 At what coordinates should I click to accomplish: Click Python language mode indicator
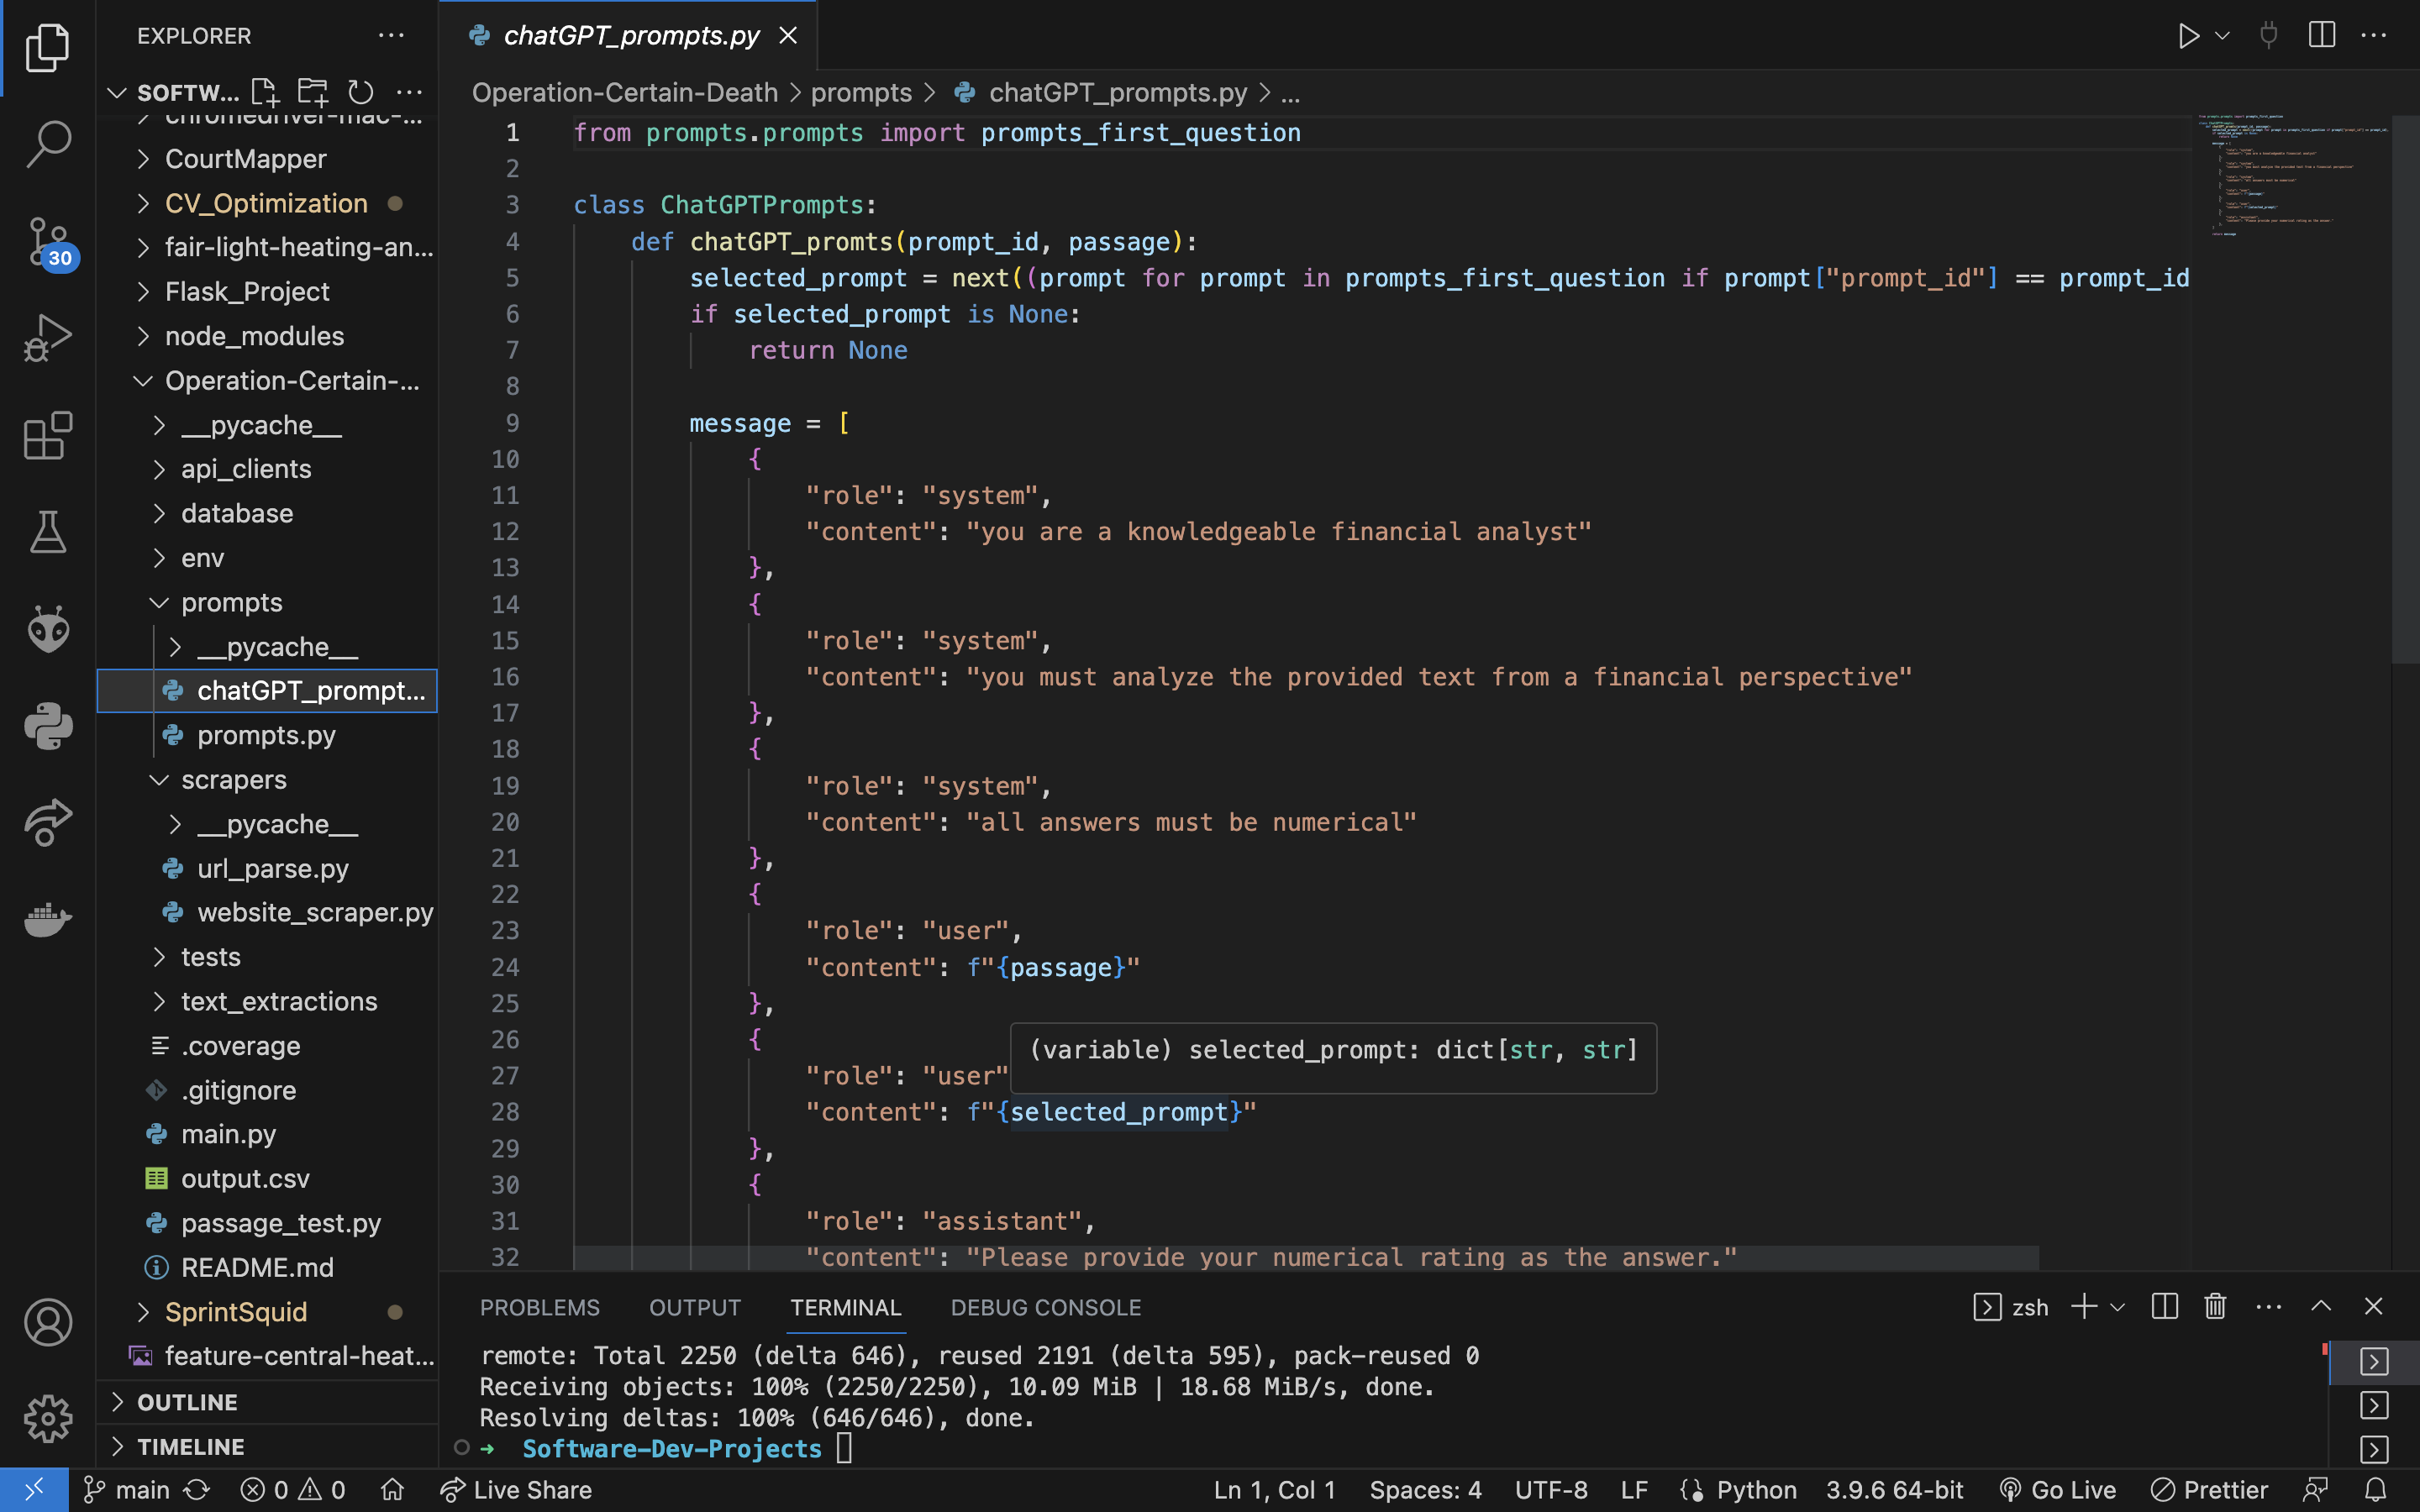point(1756,1490)
